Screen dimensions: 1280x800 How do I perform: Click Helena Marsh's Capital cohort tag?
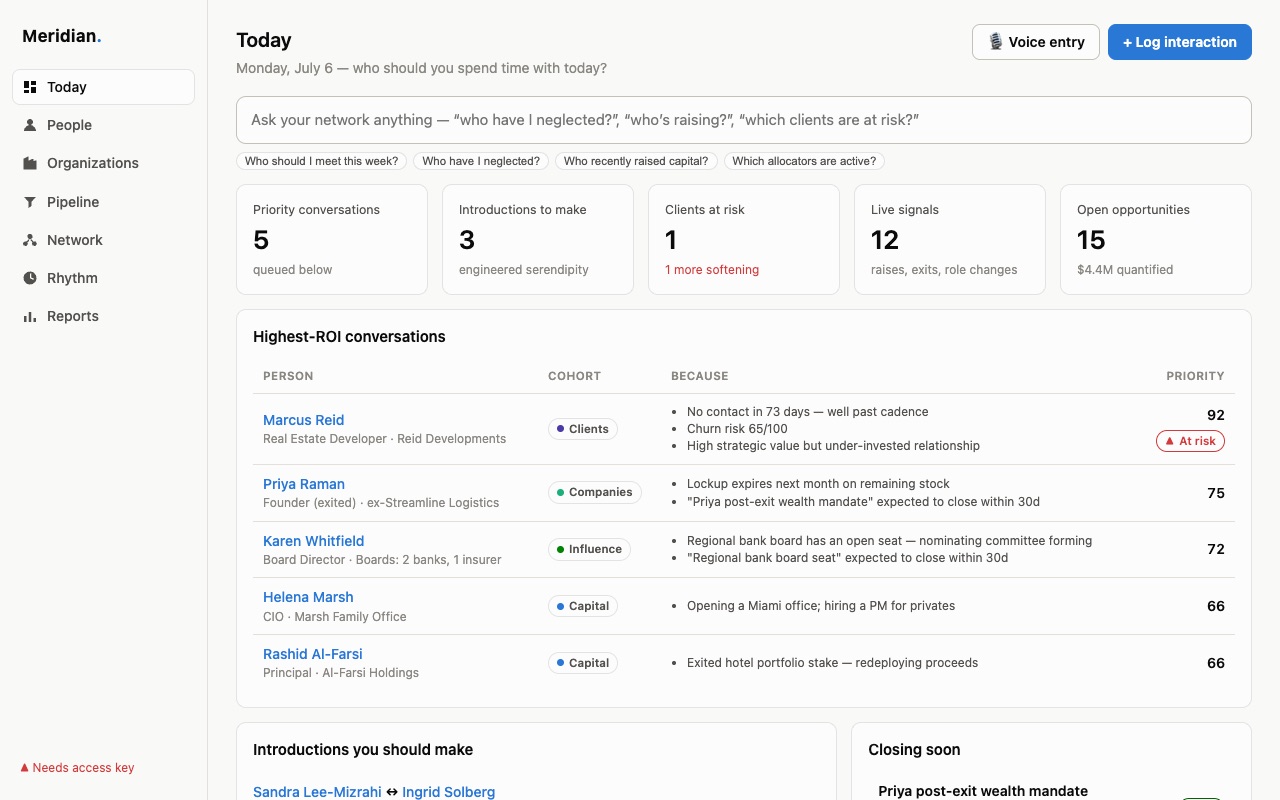[583, 606]
